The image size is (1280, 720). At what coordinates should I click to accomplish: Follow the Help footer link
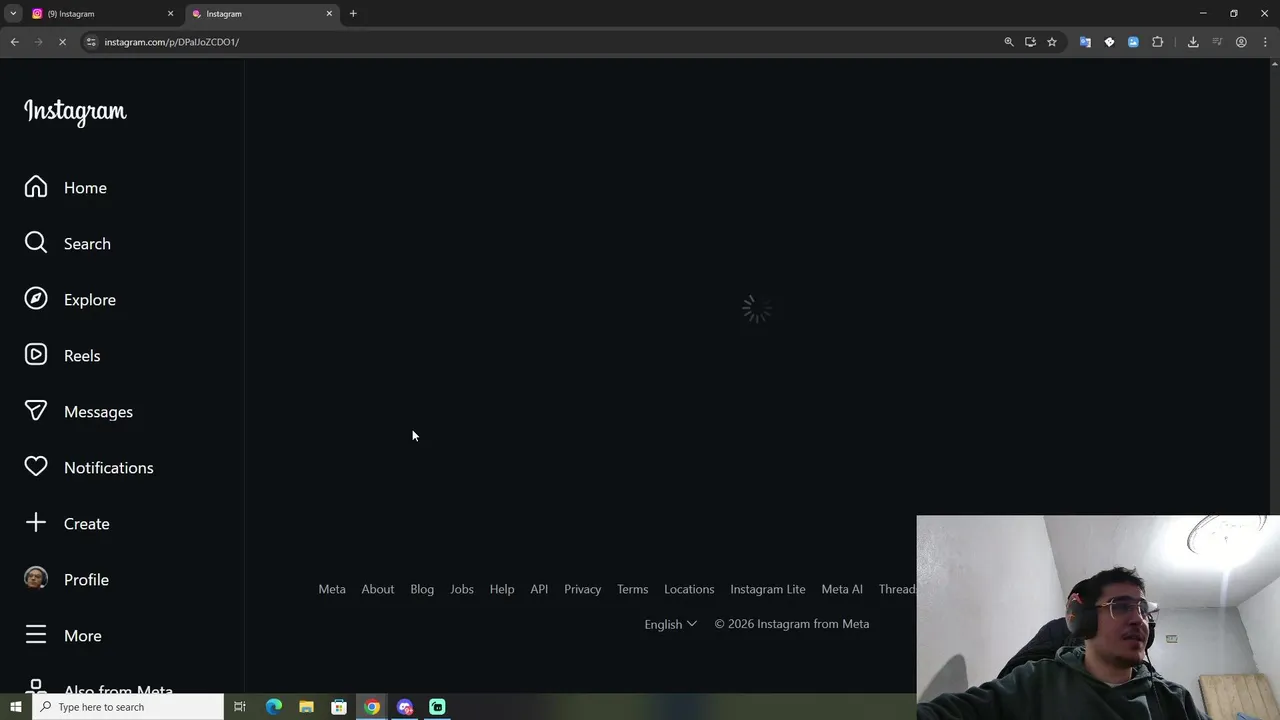click(502, 589)
